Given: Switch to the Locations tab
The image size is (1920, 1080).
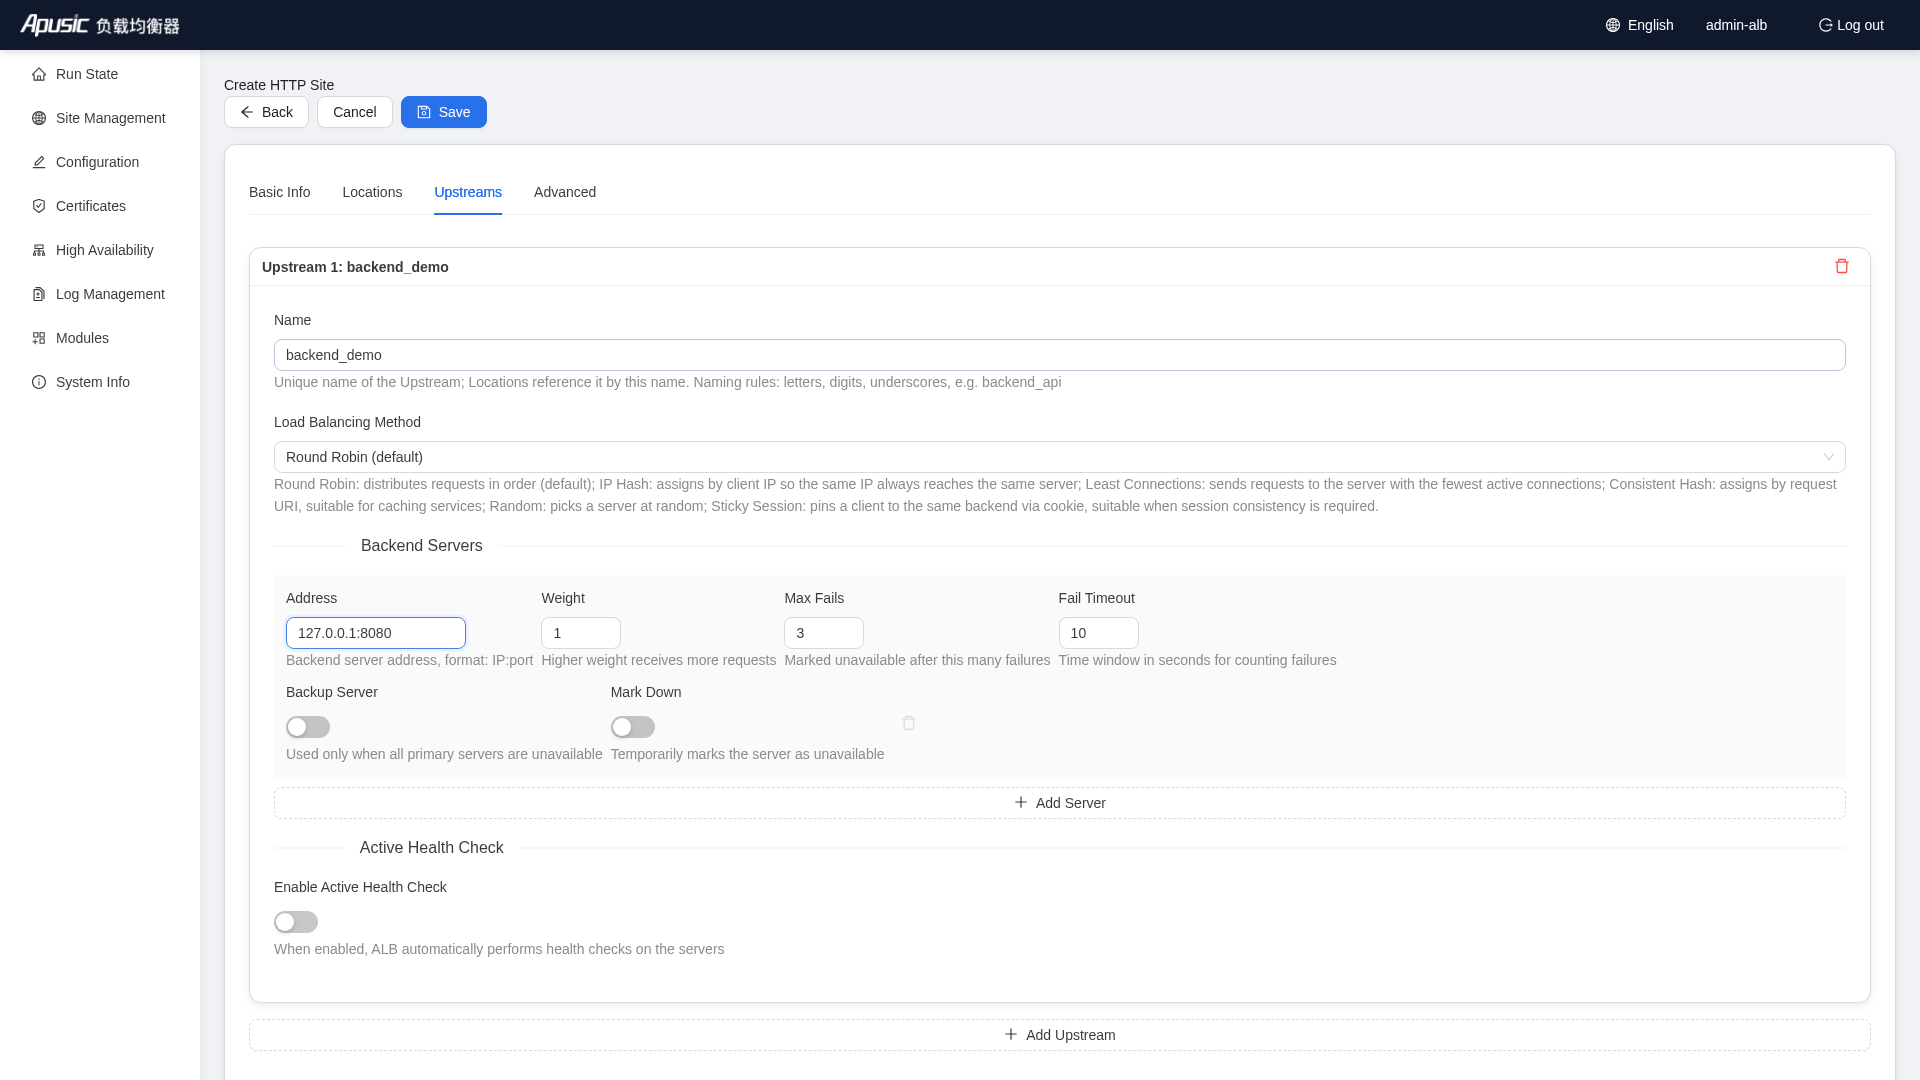Looking at the screenshot, I should [372, 192].
